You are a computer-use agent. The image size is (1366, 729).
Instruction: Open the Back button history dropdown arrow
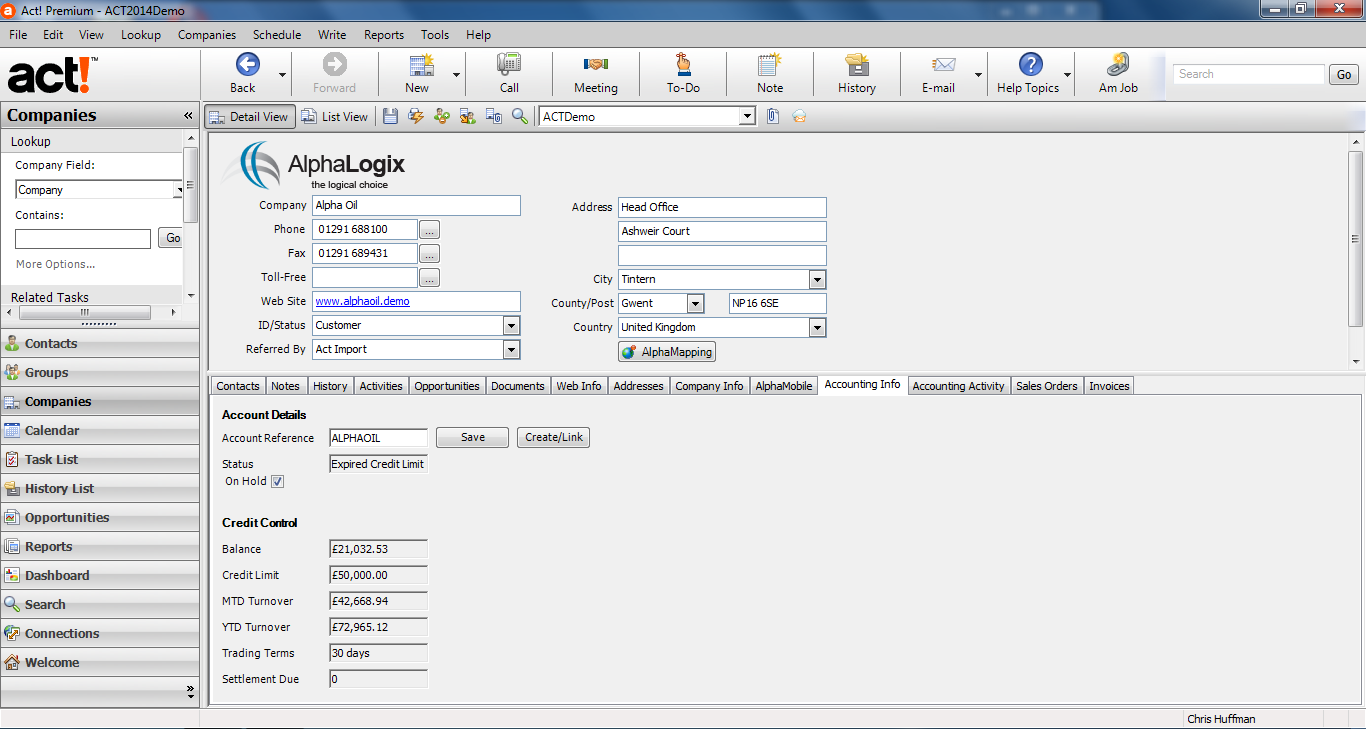click(x=282, y=75)
